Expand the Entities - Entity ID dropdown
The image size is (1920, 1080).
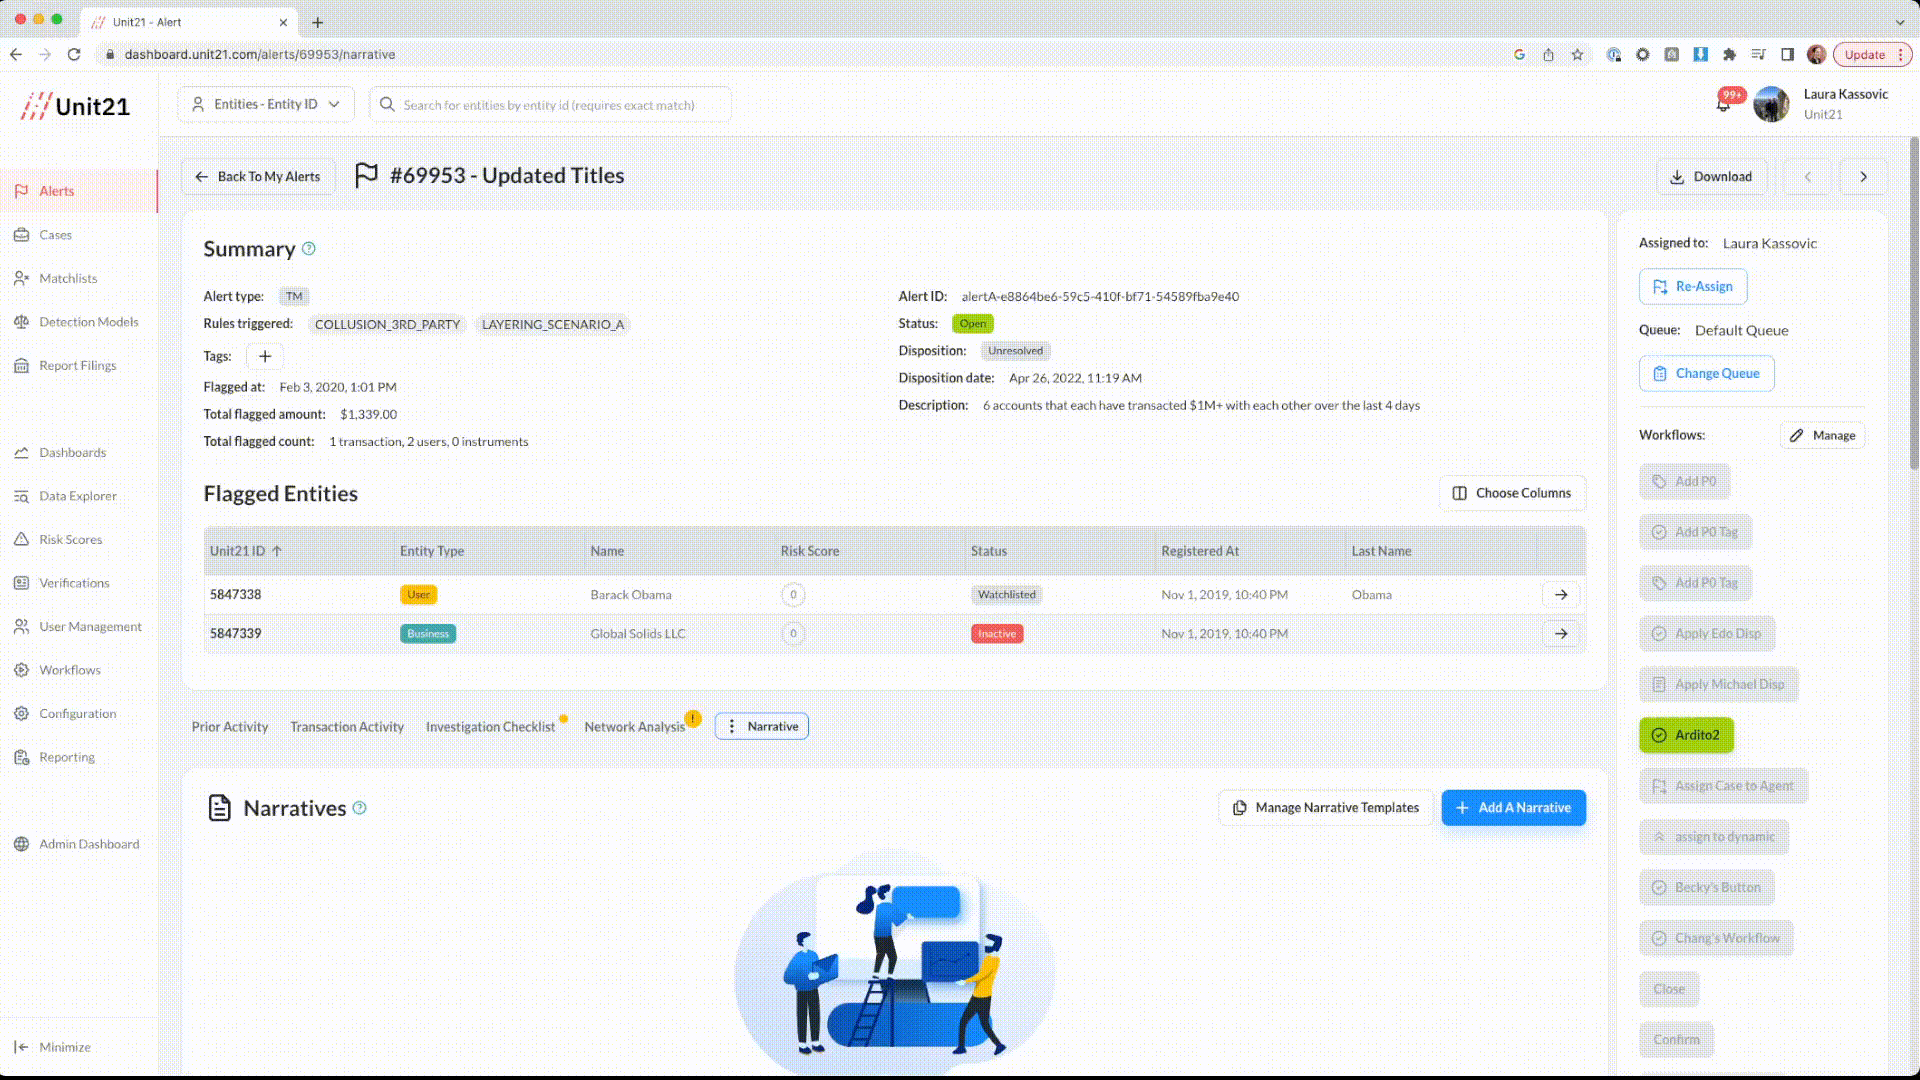266,104
